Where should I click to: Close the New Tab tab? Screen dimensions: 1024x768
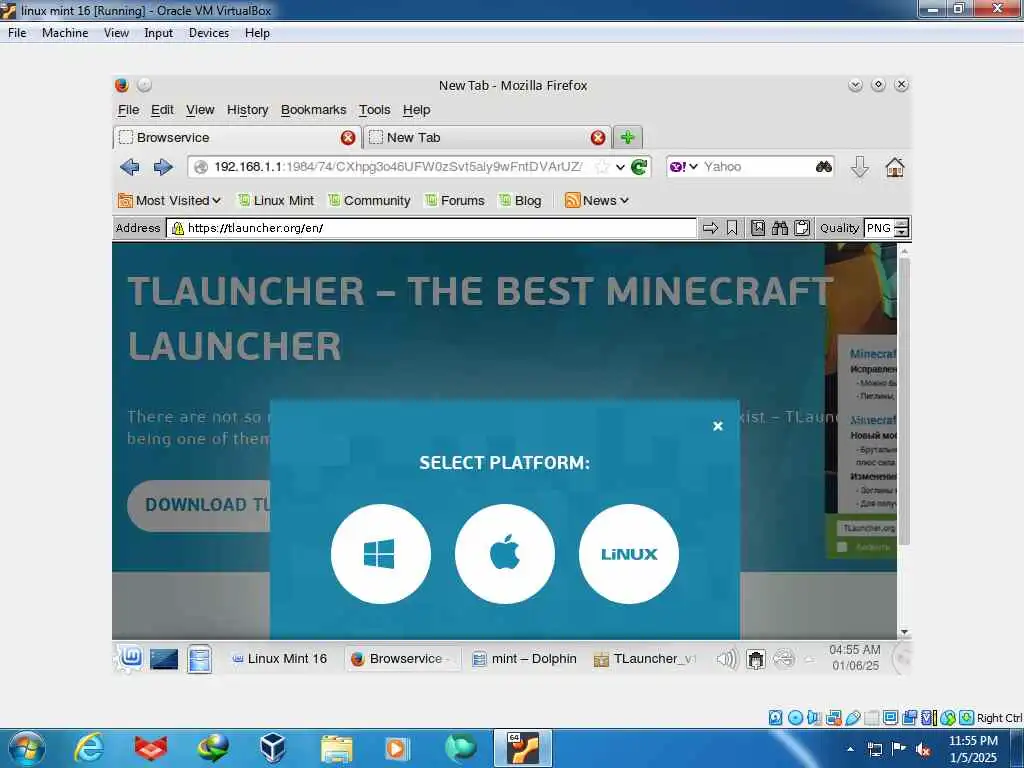coord(598,138)
